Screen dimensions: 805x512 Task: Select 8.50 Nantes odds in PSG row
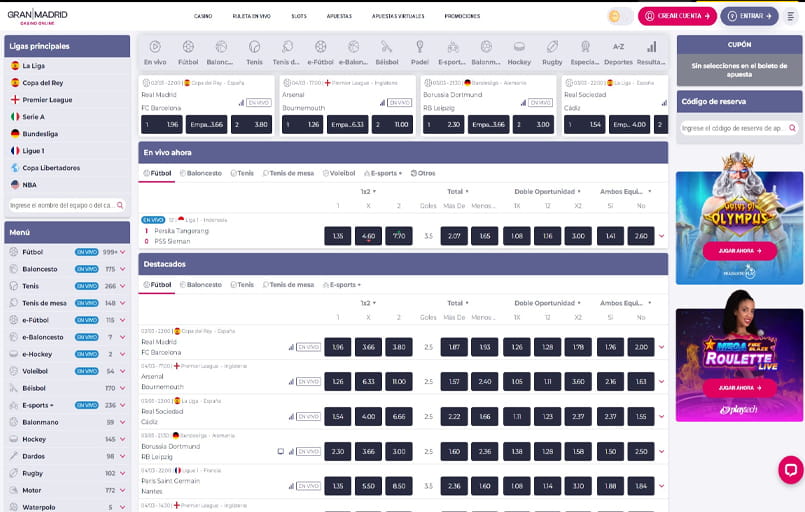pos(399,486)
